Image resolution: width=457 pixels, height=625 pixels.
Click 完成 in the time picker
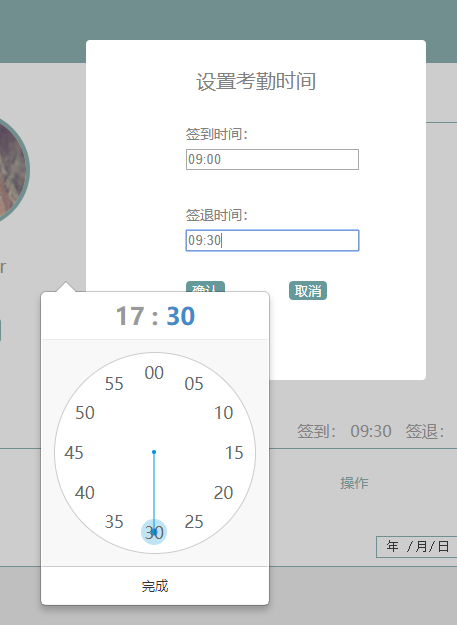[x=155, y=586]
